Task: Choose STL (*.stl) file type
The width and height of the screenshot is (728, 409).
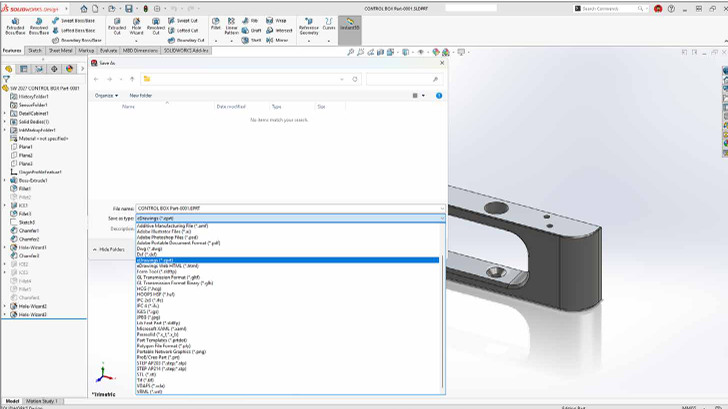Action: tap(287, 374)
